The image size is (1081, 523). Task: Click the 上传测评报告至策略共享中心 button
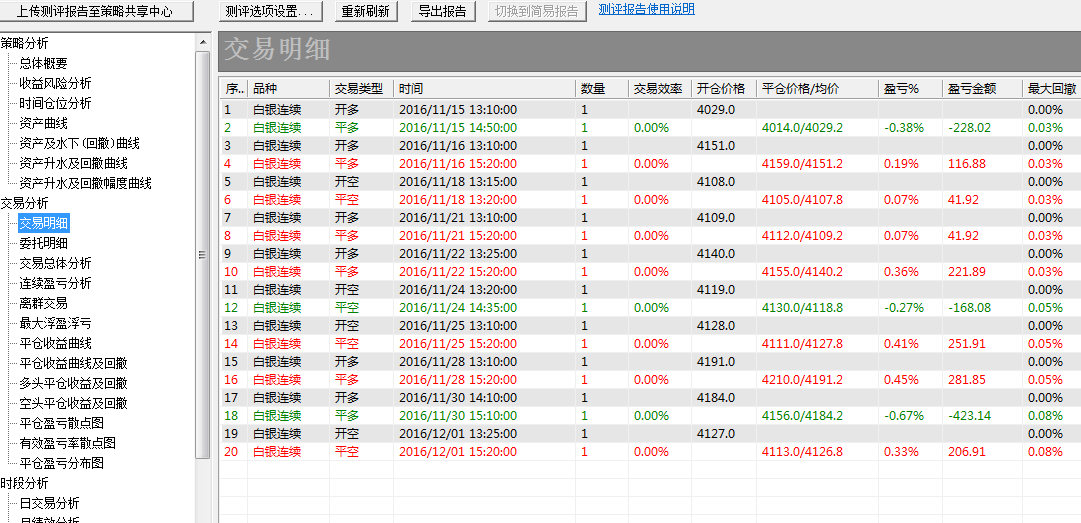94,11
